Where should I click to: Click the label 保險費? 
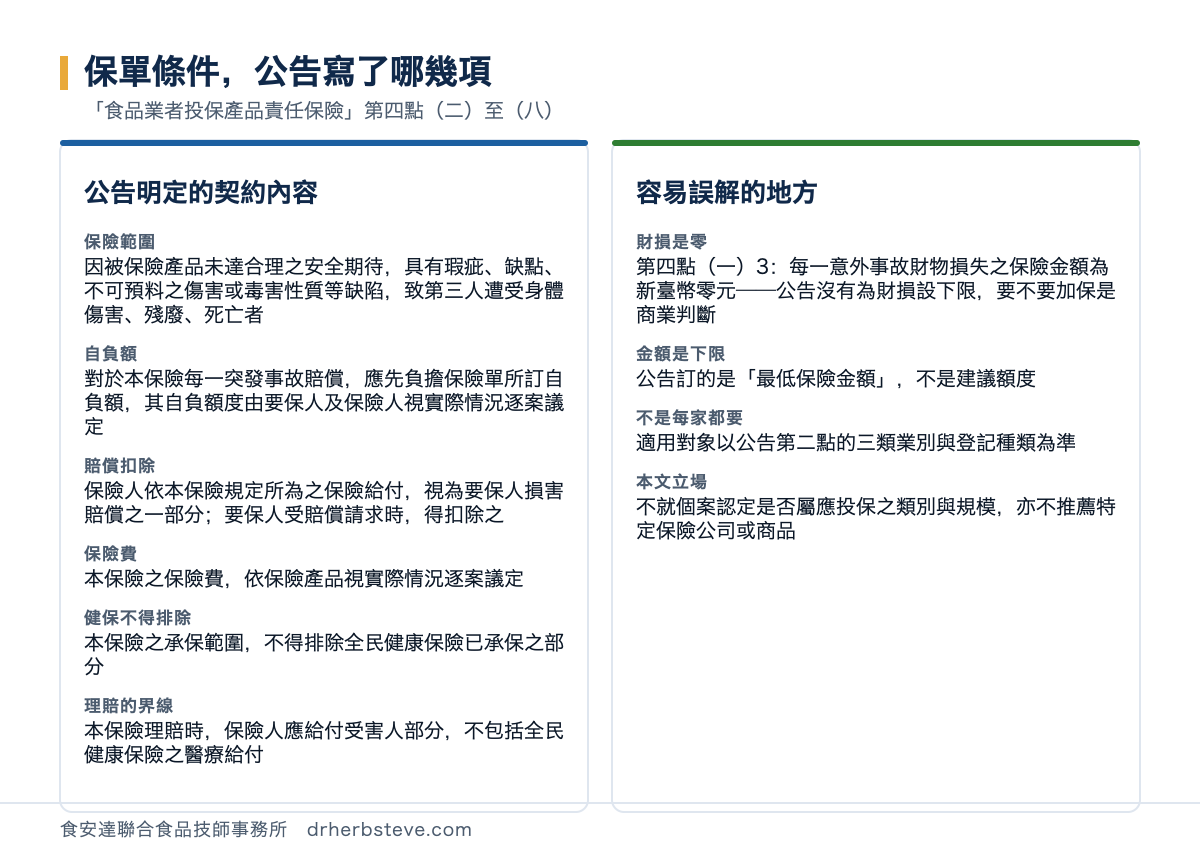[x=110, y=554]
